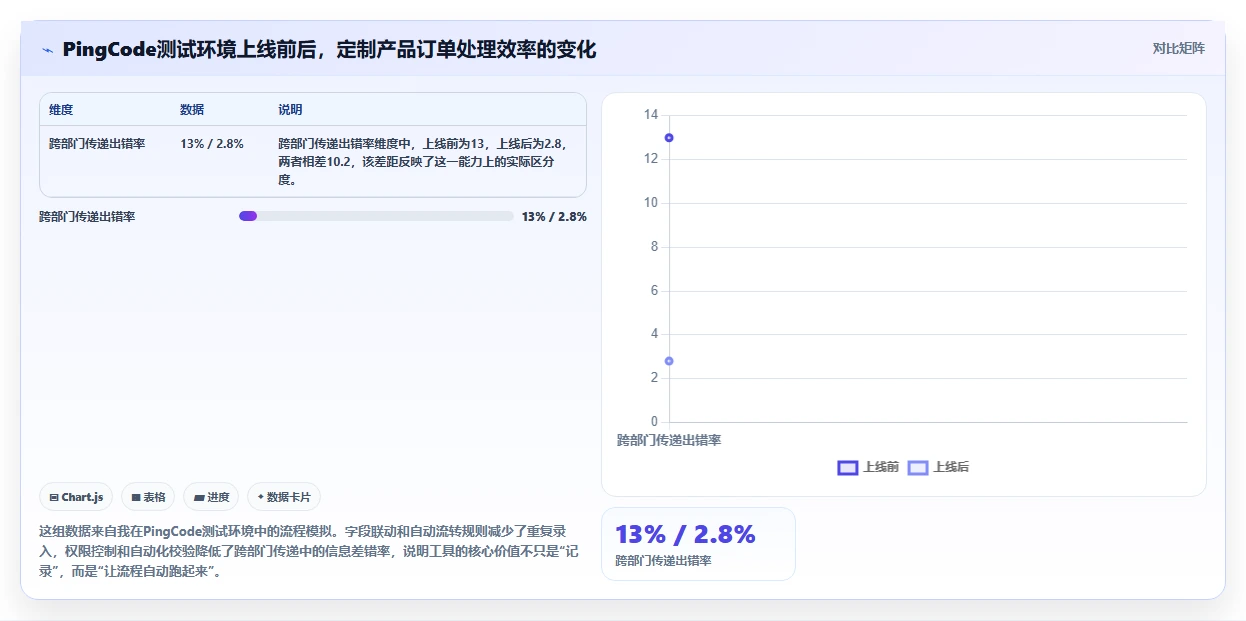
Task: Click the summary paragraph about 流程模拟
Action: click(309, 551)
